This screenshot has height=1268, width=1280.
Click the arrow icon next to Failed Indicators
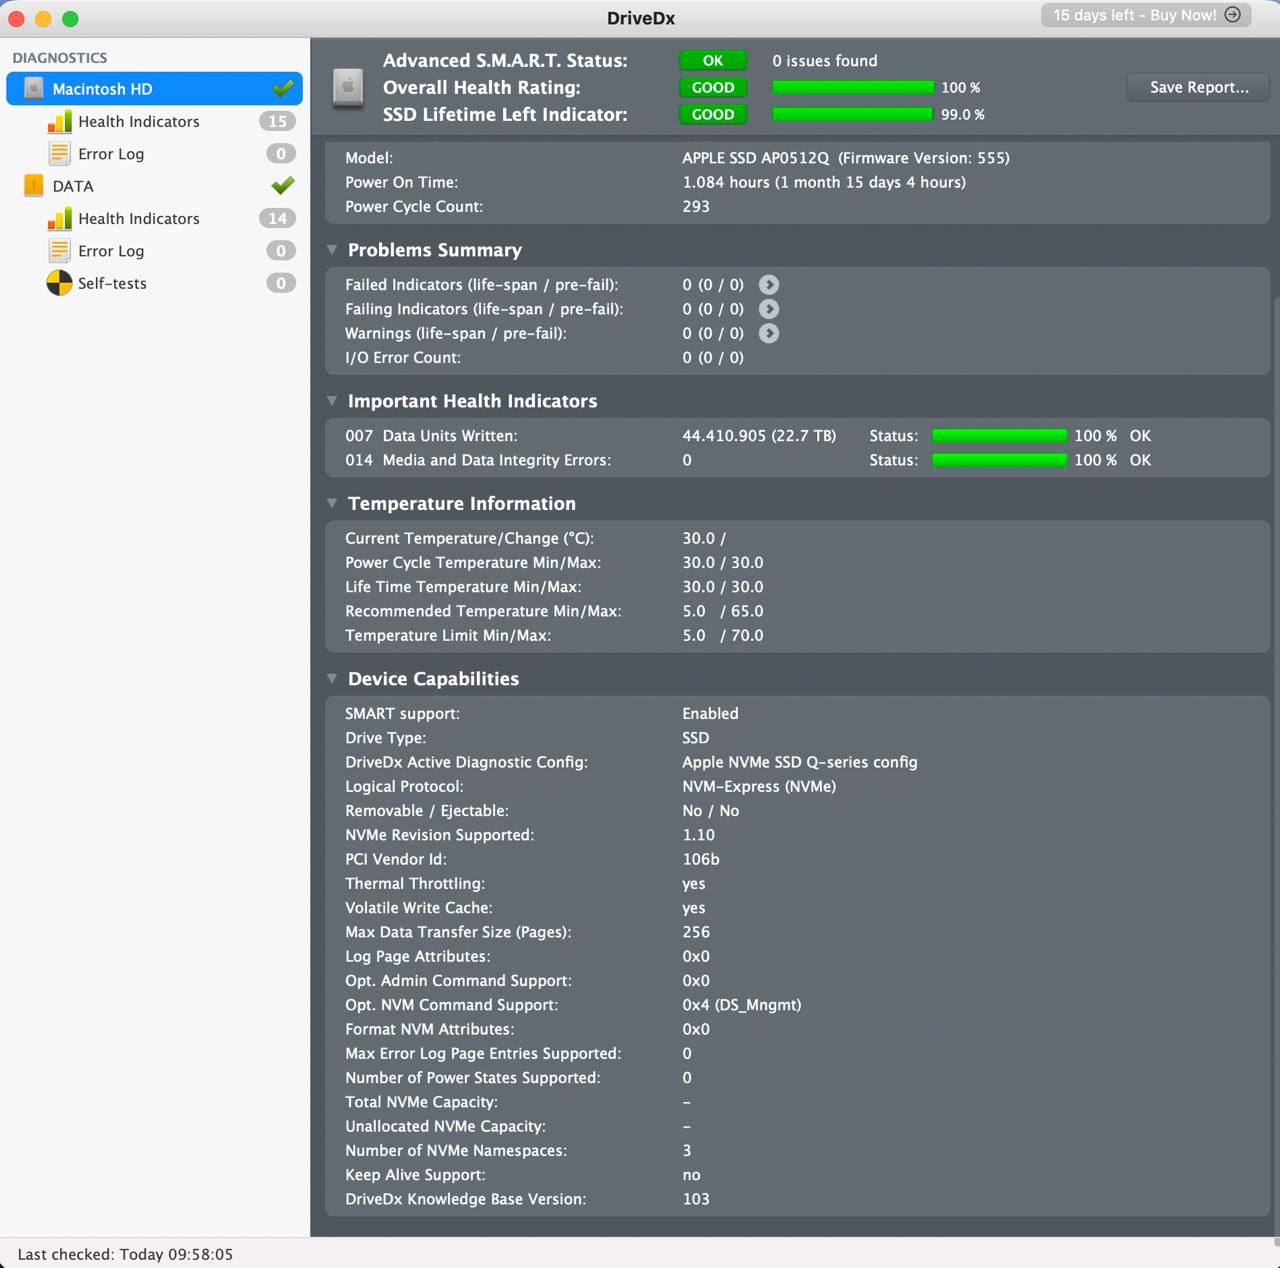click(769, 285)
